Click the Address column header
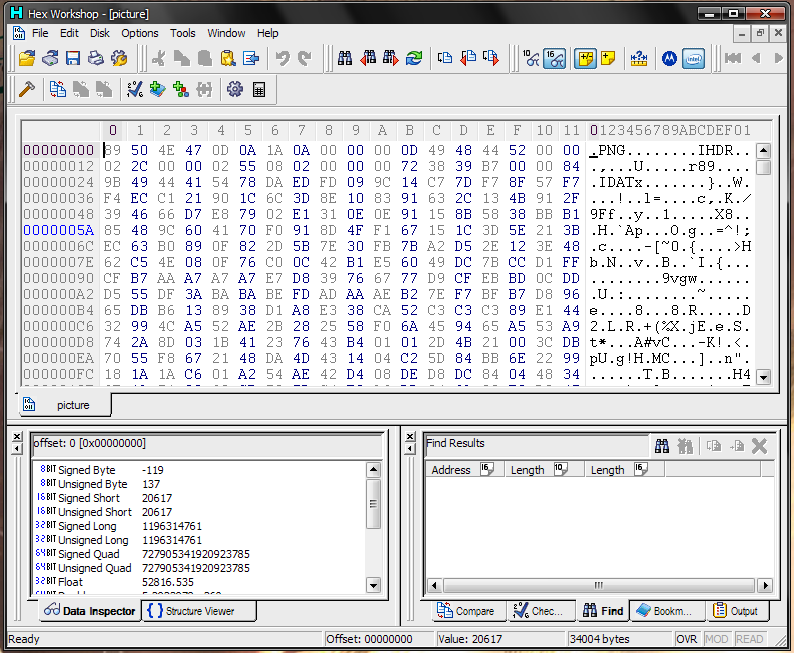This screenshot has height=653, width=794. tap(465, 469)
